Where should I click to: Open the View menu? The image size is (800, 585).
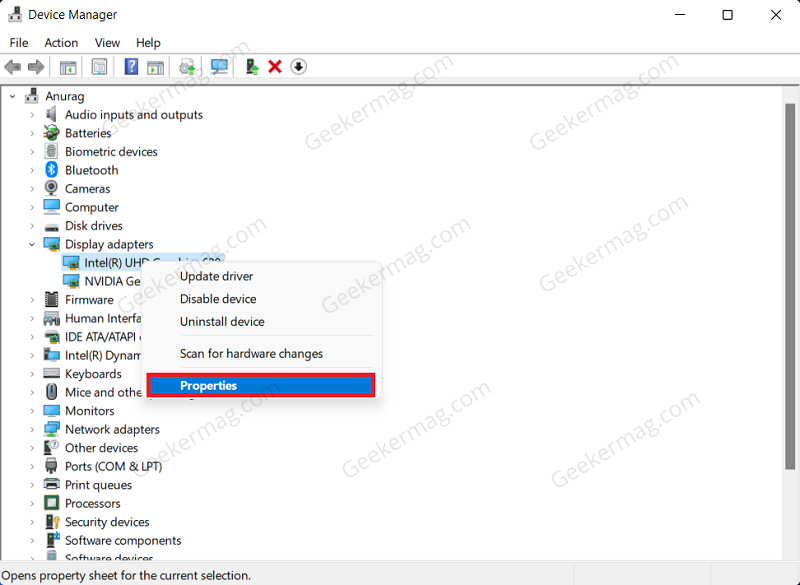pyautogui.click(x=107, y=43)
